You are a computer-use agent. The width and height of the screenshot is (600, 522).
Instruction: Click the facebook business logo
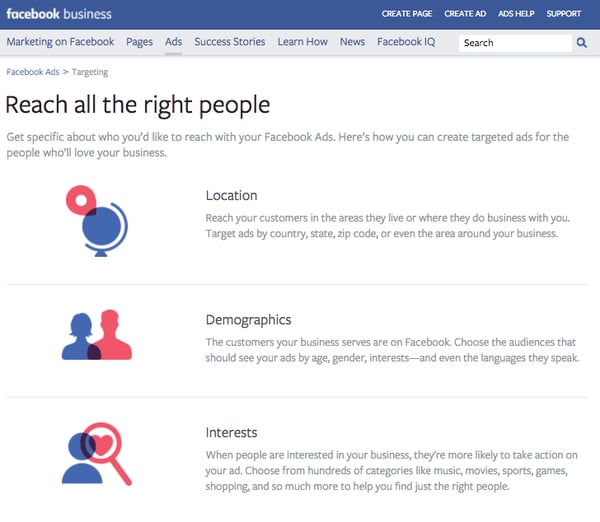(59, 14)
